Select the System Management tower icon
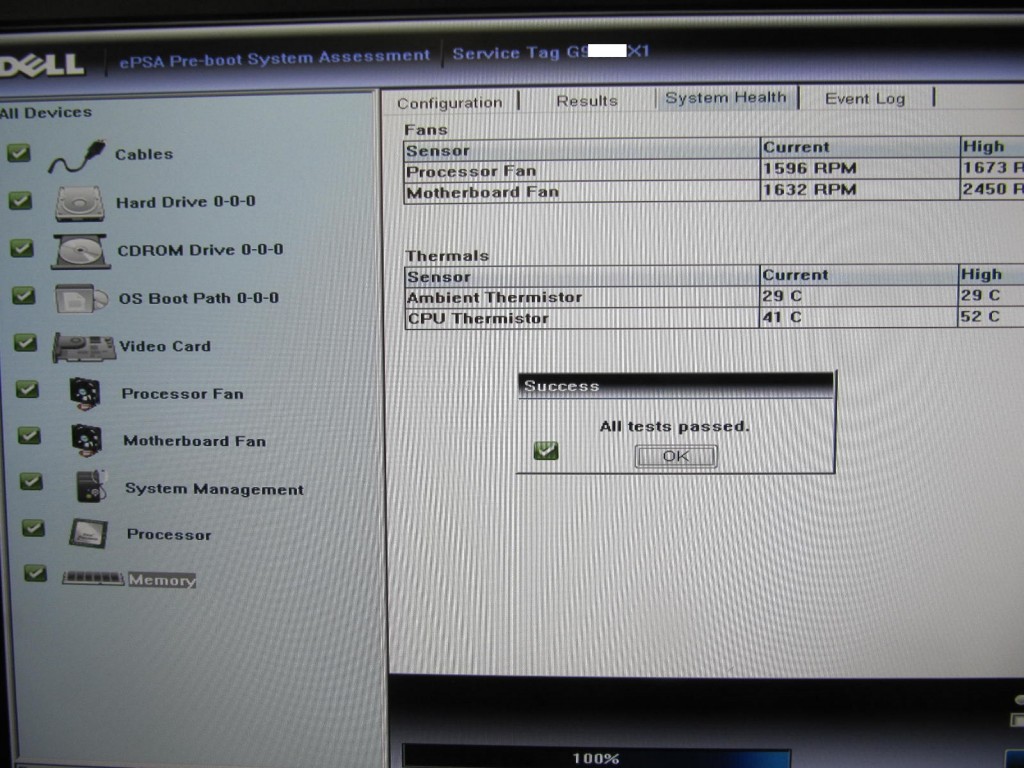Screen dimensions: 1024x768 (x=91, y=487)
